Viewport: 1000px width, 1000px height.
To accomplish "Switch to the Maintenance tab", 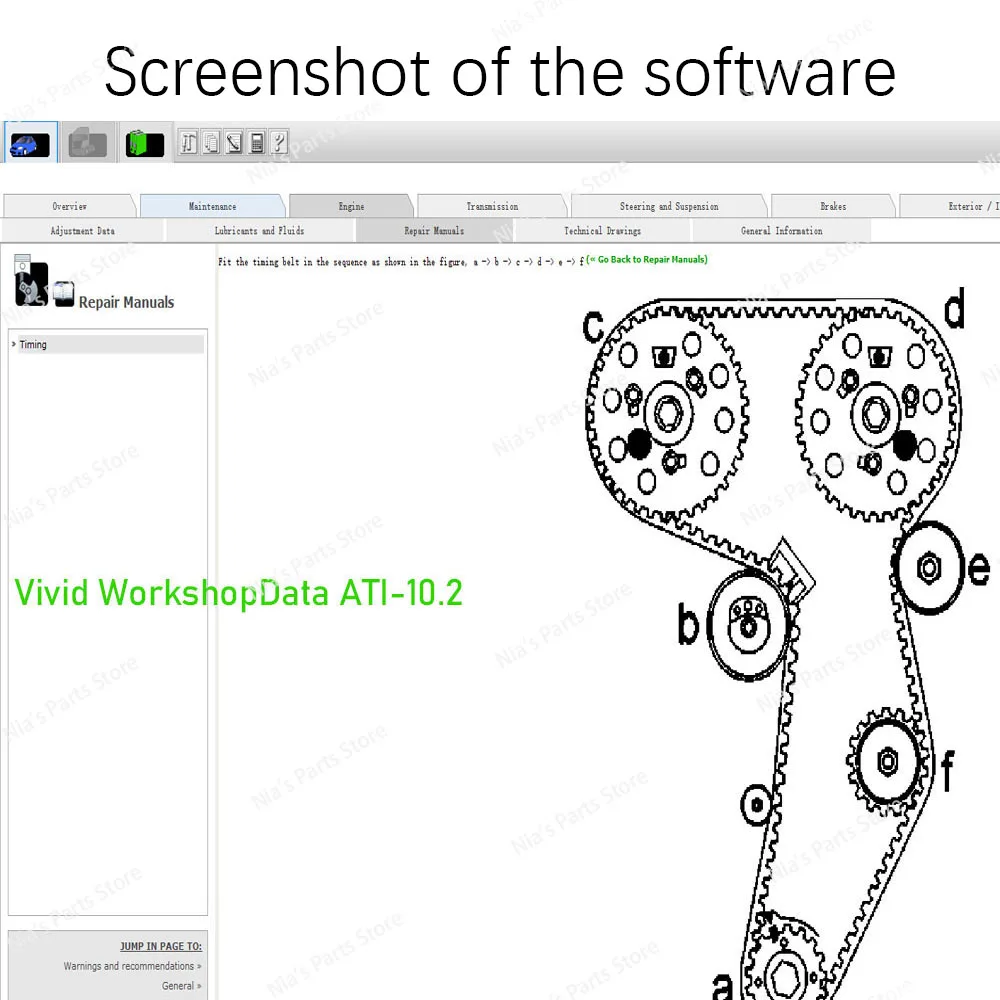I will (x=212, y=207).
